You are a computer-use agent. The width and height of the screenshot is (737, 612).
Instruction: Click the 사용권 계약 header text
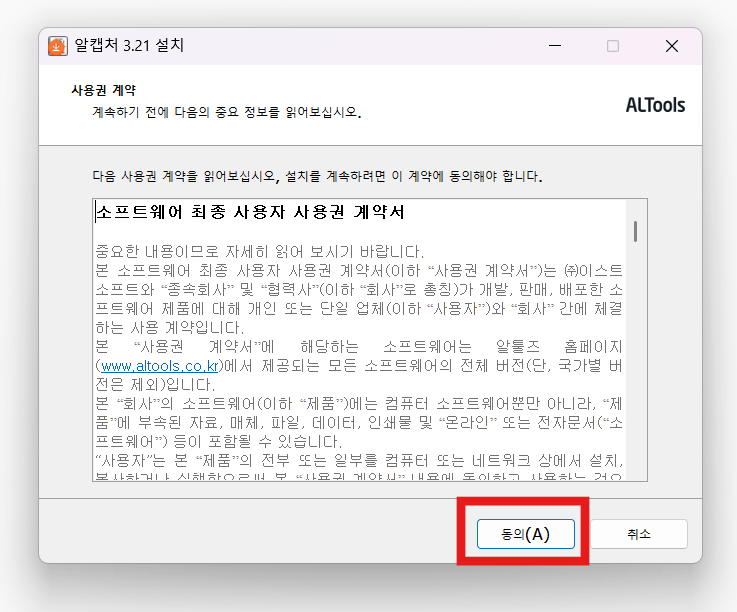pos(103,90)
